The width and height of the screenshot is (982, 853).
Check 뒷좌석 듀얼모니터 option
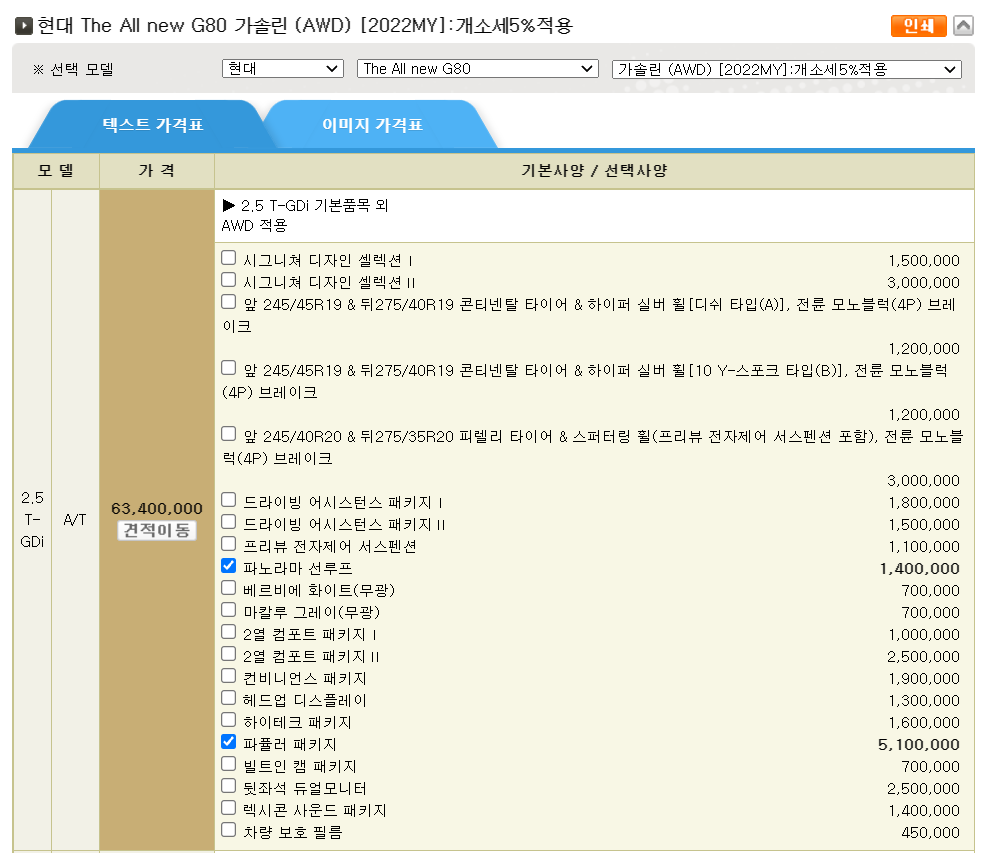click(x=229, y=786)
